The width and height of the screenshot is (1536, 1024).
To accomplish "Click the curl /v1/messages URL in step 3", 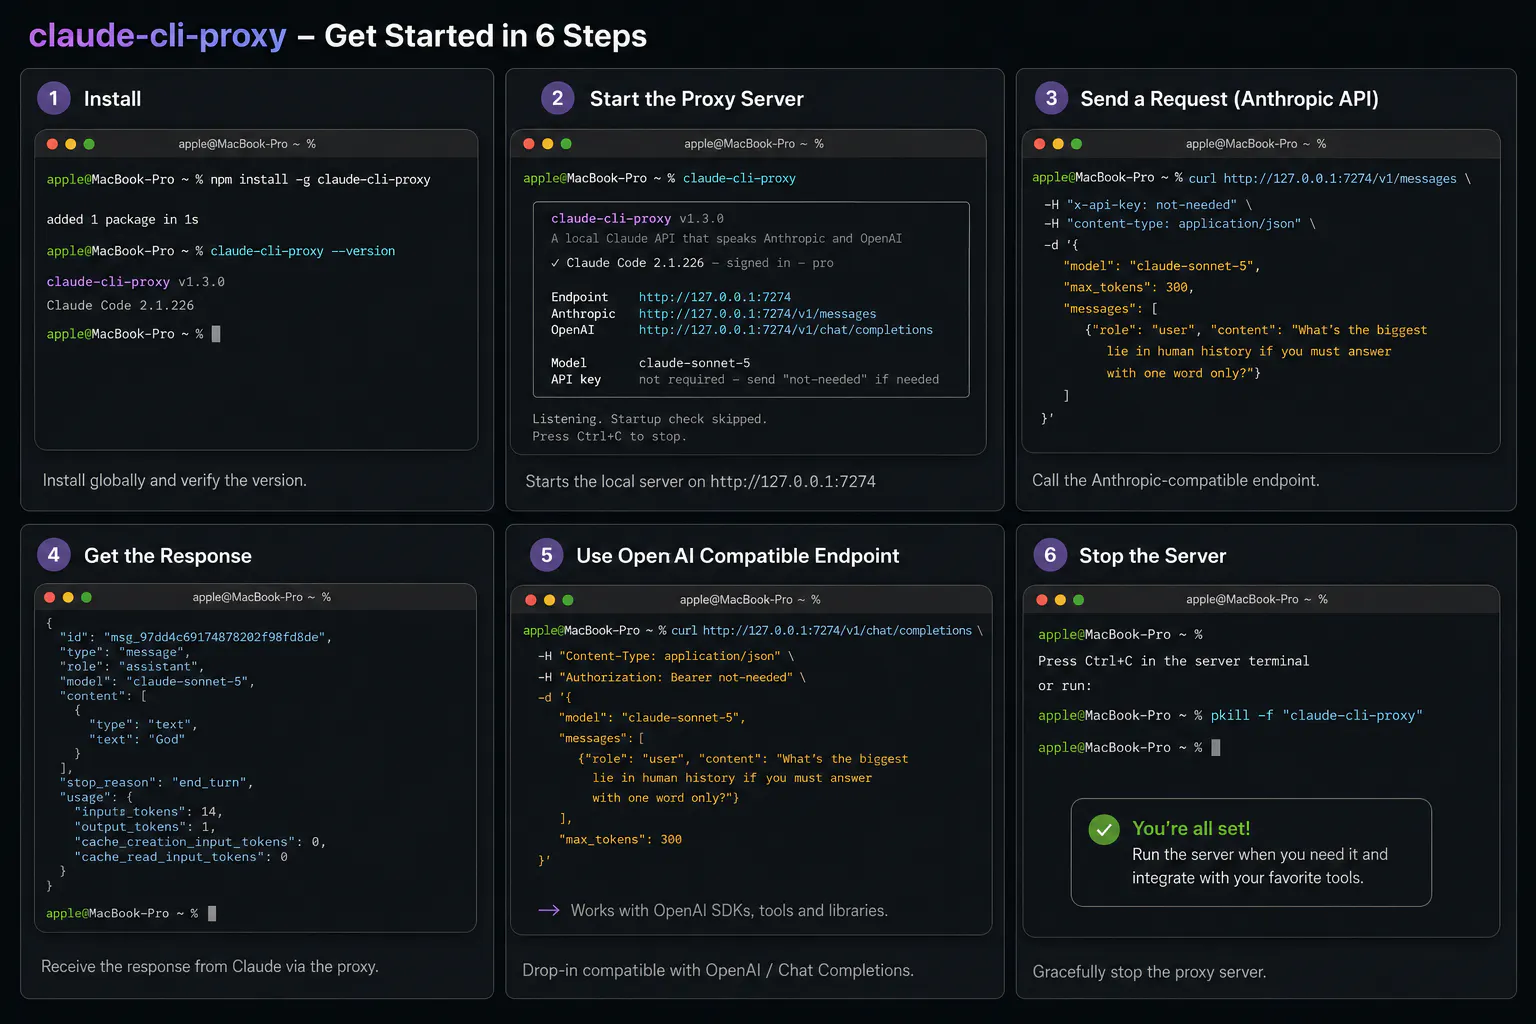I will 1340,179.
